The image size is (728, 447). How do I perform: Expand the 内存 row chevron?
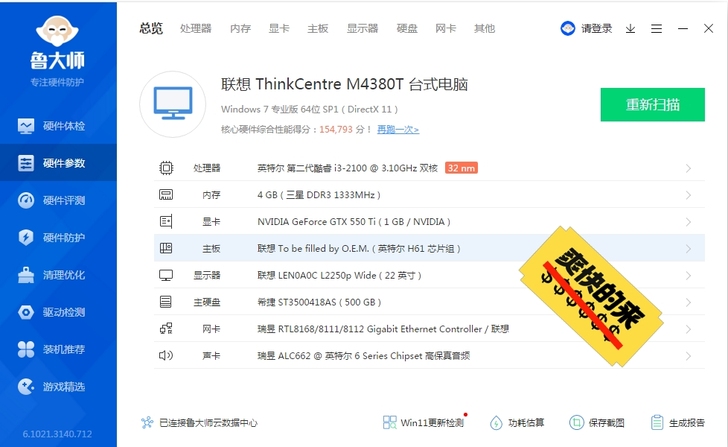pyautogui.click(x=688, y=195)
